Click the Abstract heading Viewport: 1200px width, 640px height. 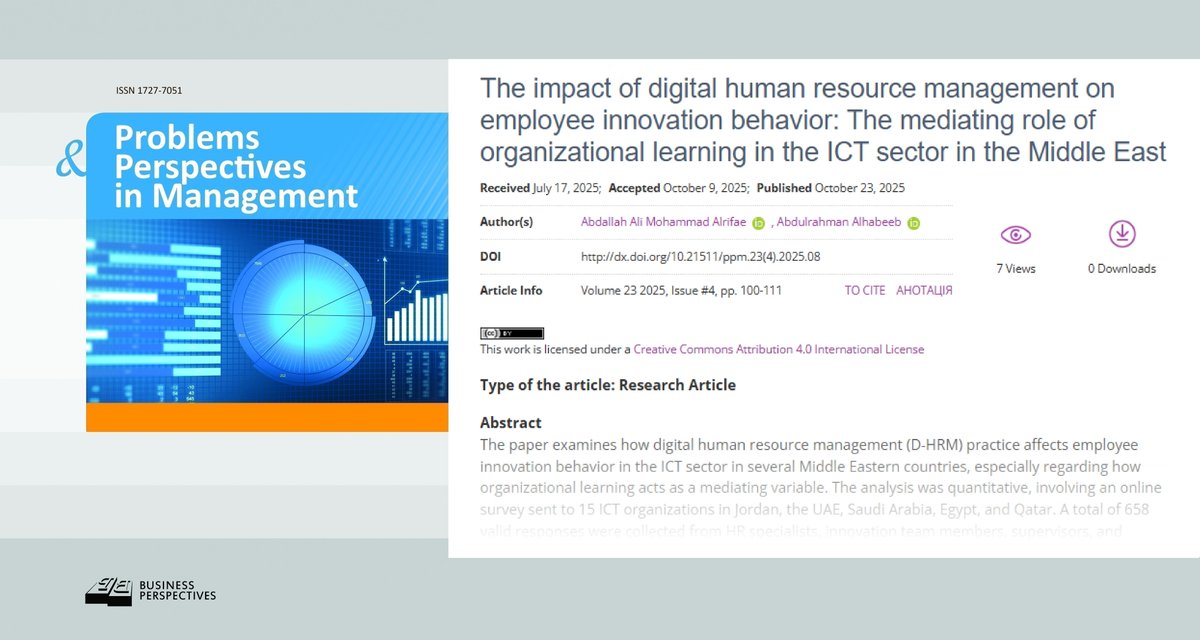point(511,423)
